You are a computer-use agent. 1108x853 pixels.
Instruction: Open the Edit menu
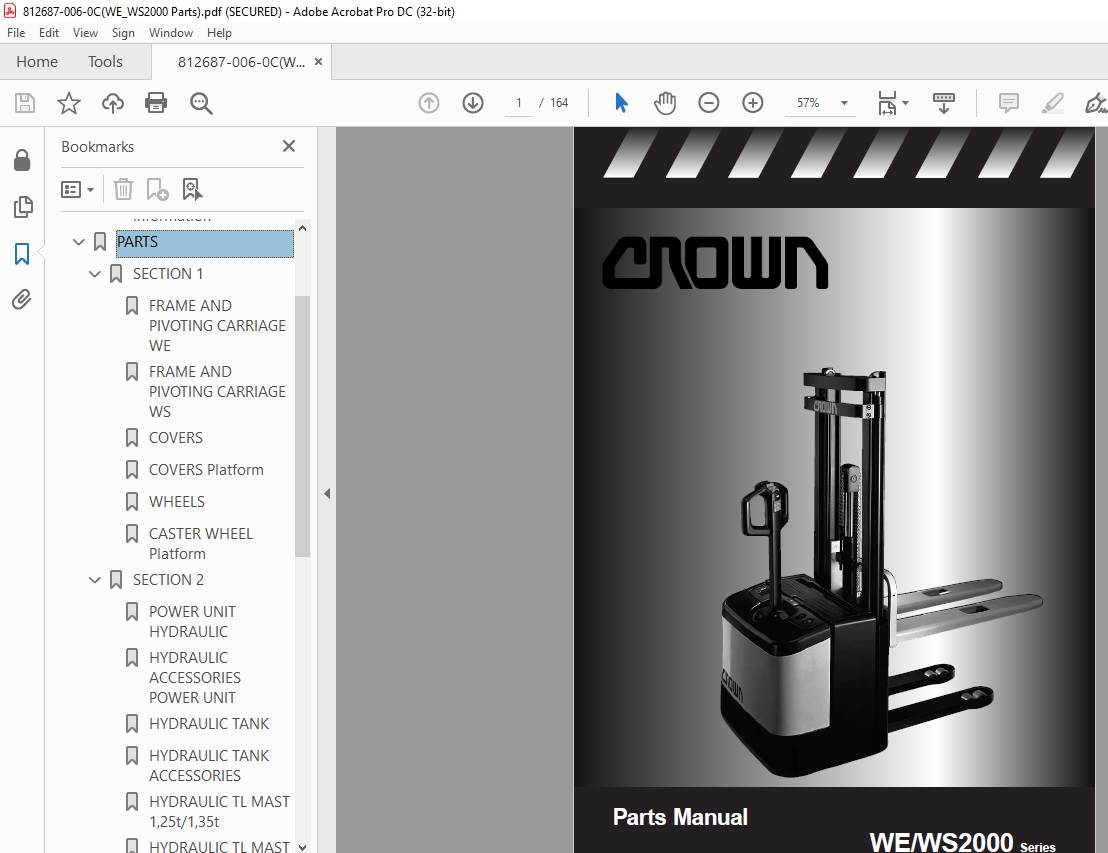coord(49,33)
